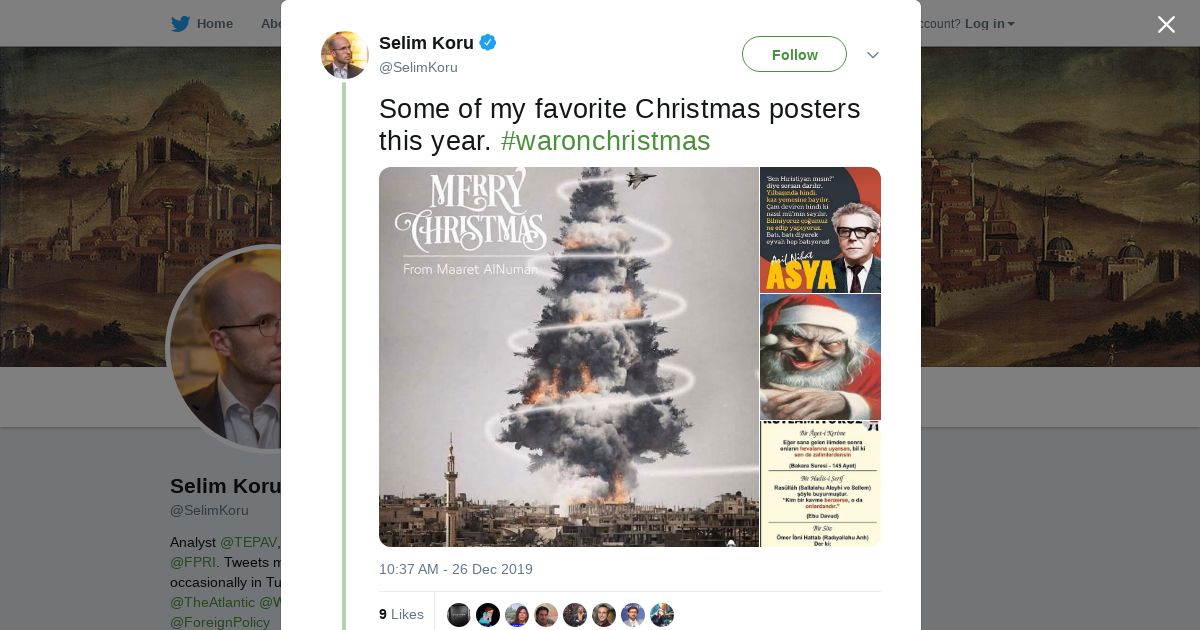Viewport: 1200px width, 630px height.
Task: Click the Twitter bird Home icon
Action: 181,24
